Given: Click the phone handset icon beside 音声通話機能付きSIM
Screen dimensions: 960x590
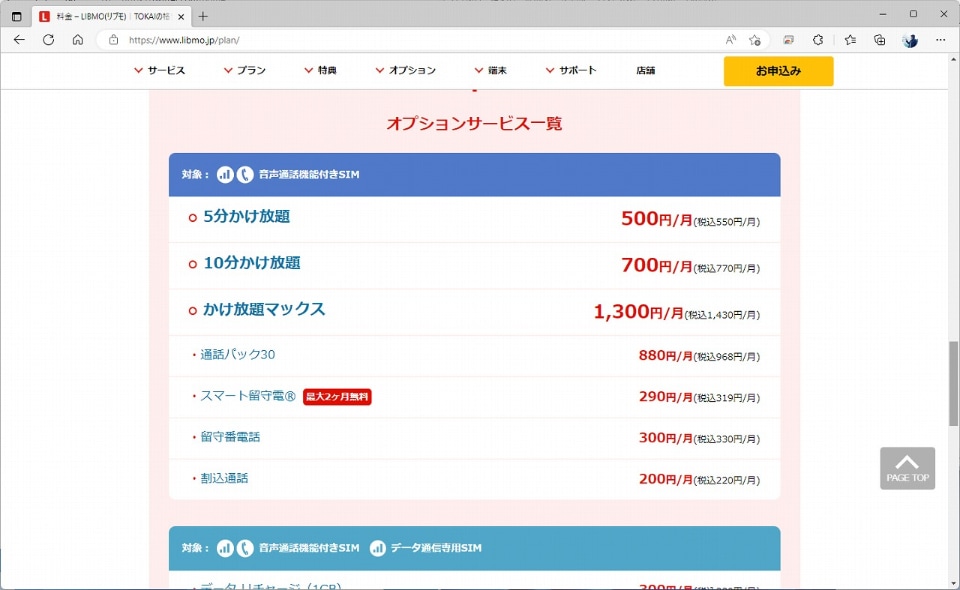Looking at the screenshot, I should [x=245, y=173].
